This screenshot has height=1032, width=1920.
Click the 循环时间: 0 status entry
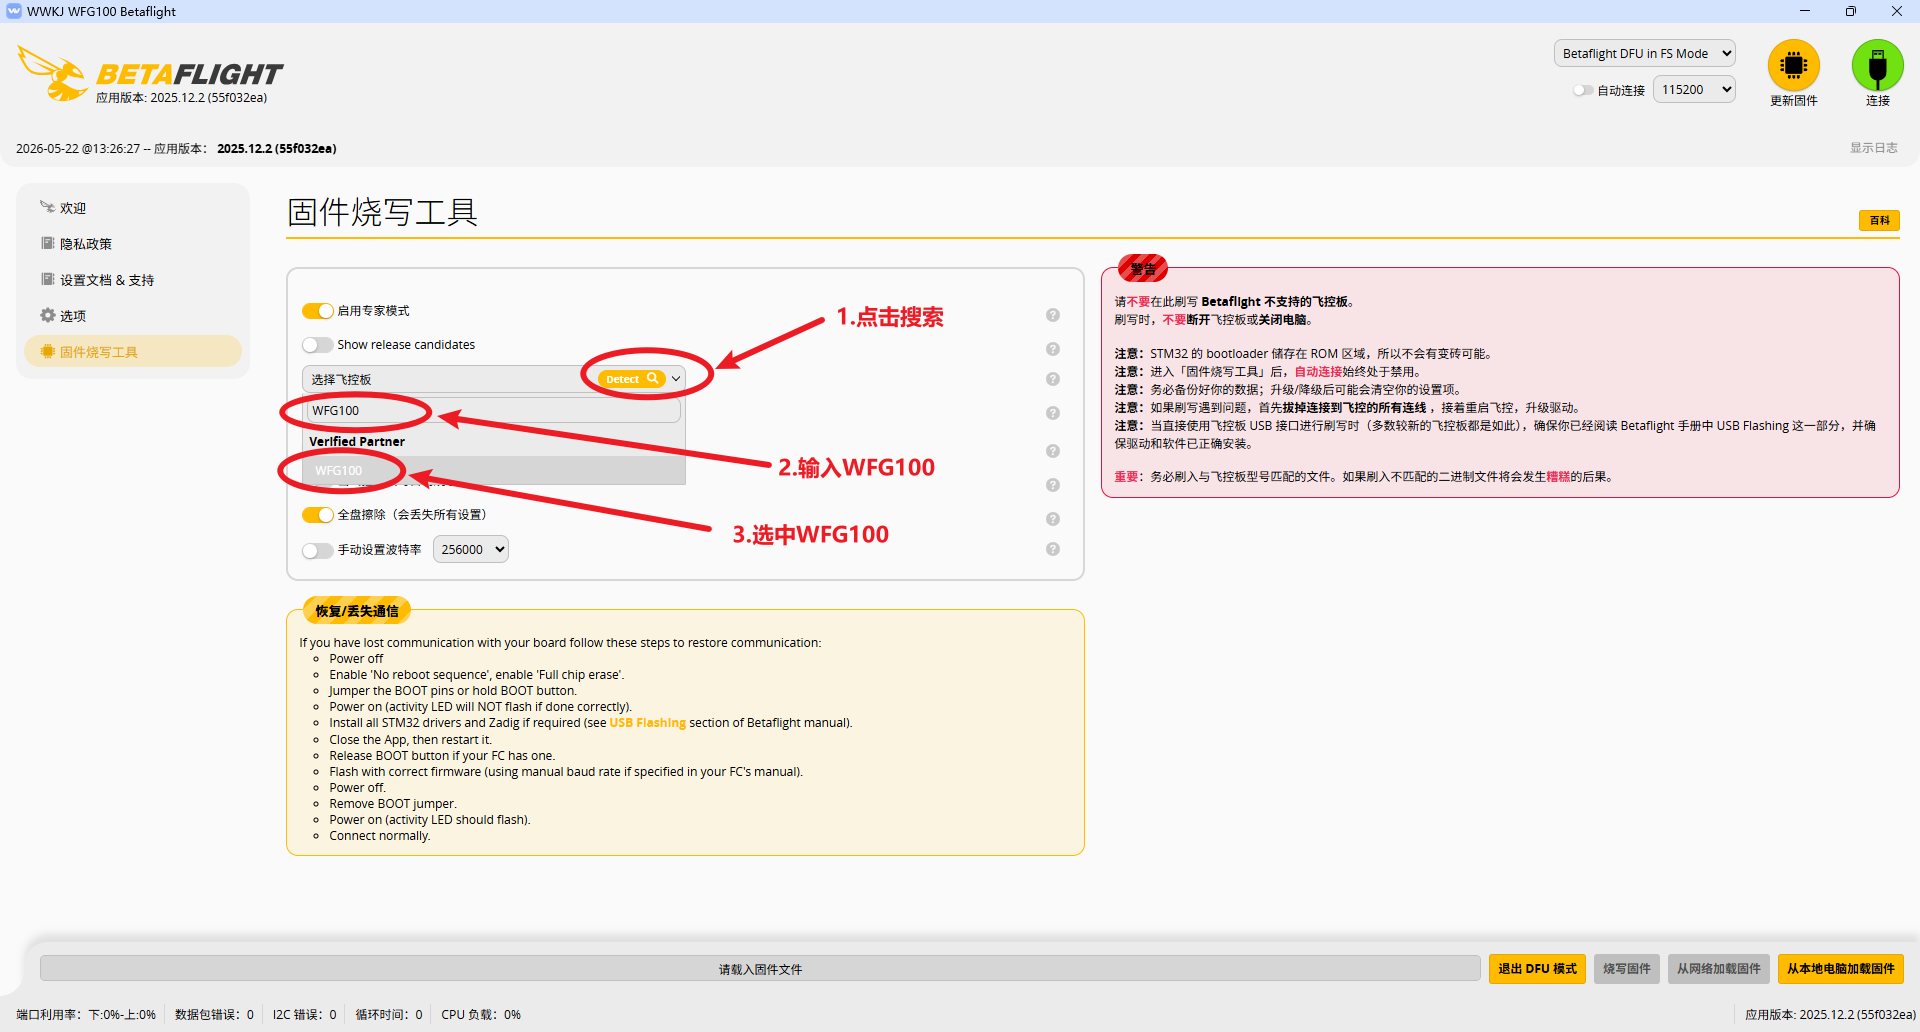(389, 1015)
